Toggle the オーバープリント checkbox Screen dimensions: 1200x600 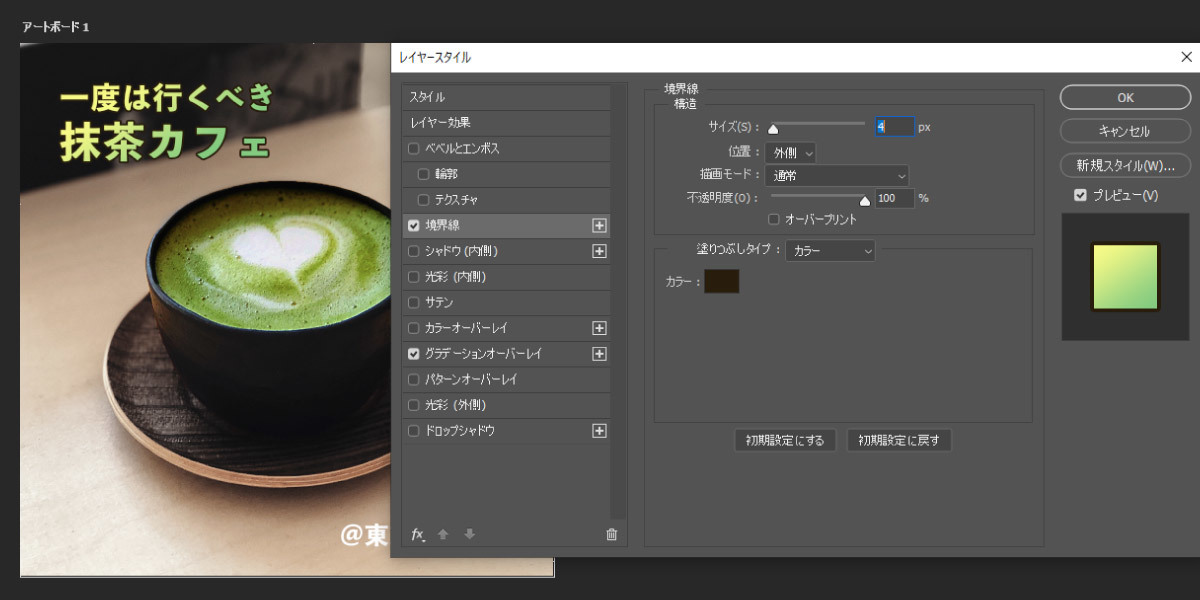coord(773,219)
